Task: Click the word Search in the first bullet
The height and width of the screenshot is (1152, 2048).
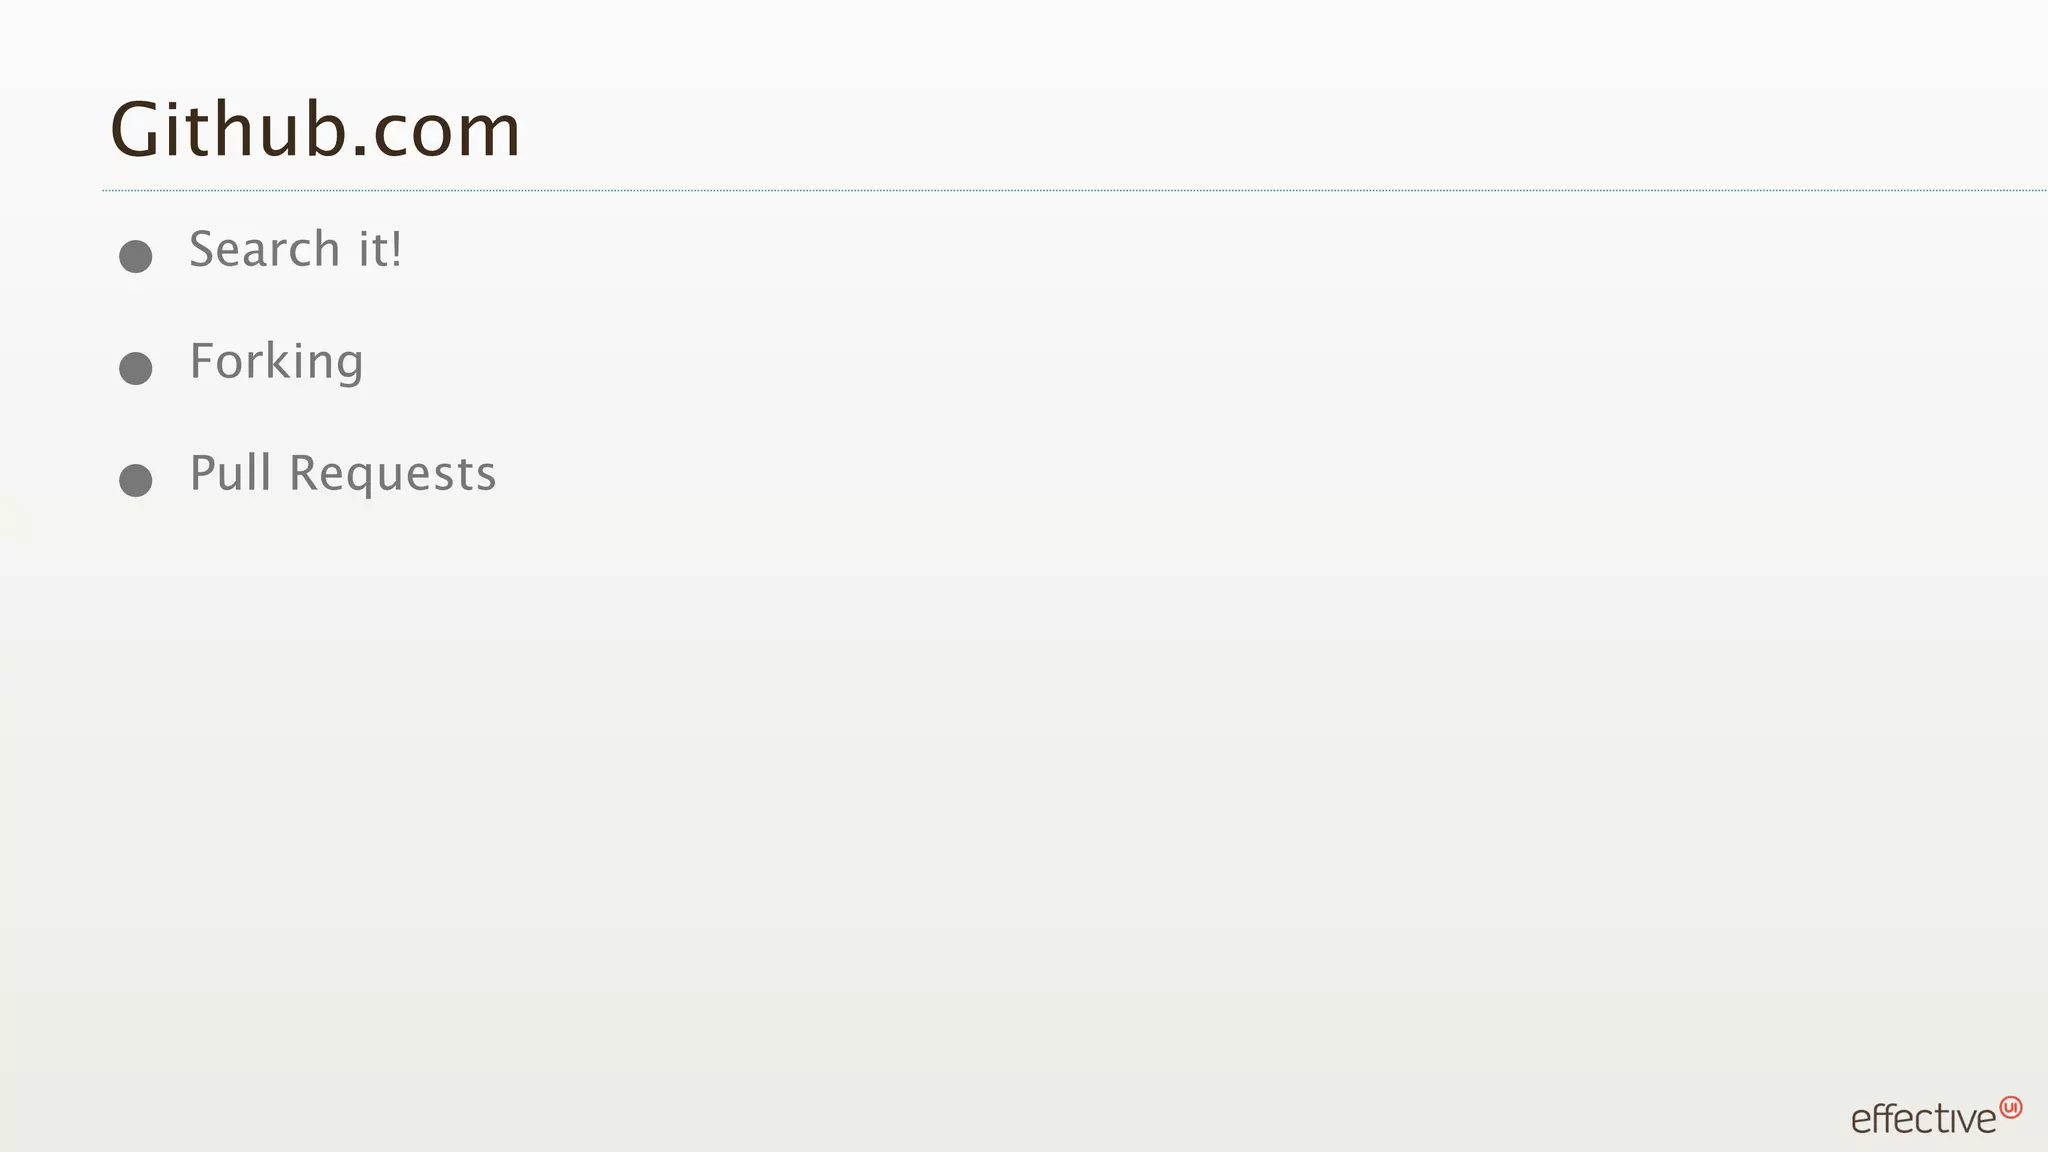Action: 265,249
